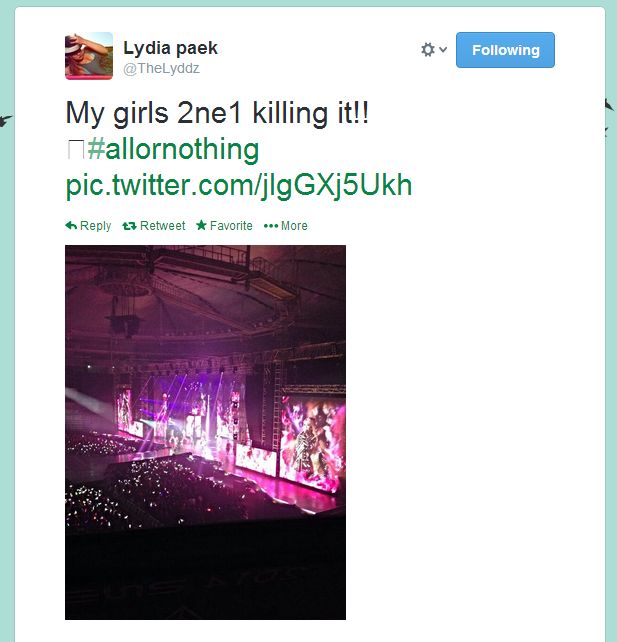Open the pic.twitter.com/jlgGXj5Ukh link
This screenshot has width=617, height=642.
(x=238, y=185)
